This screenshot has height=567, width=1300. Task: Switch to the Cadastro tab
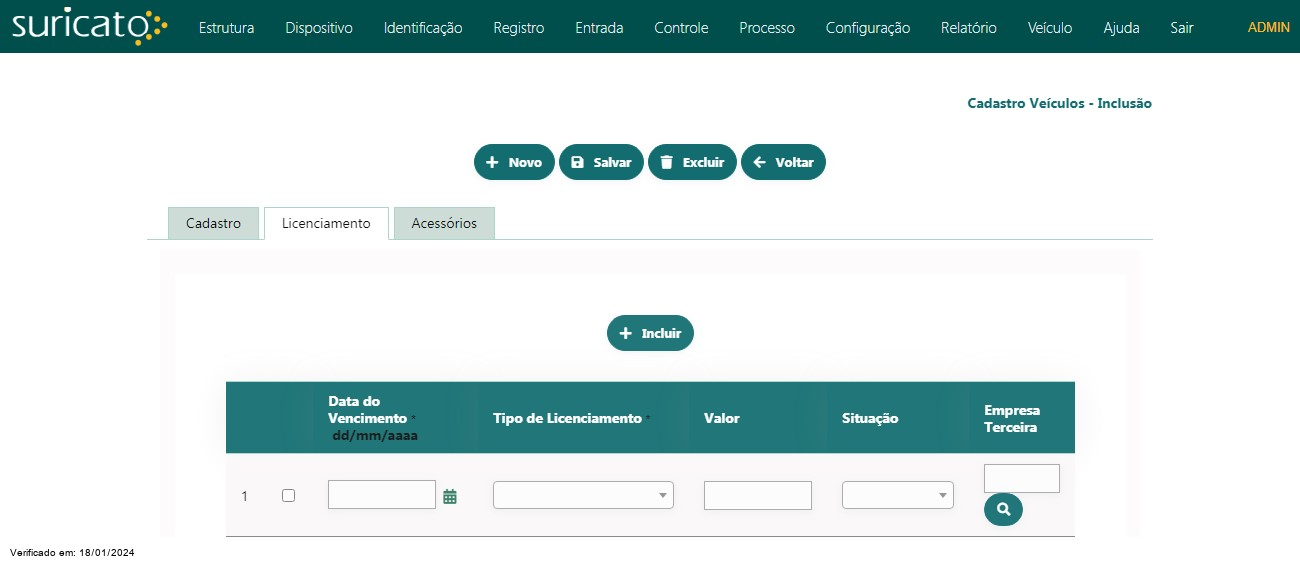pyautogui.click(x=213, y=224)
